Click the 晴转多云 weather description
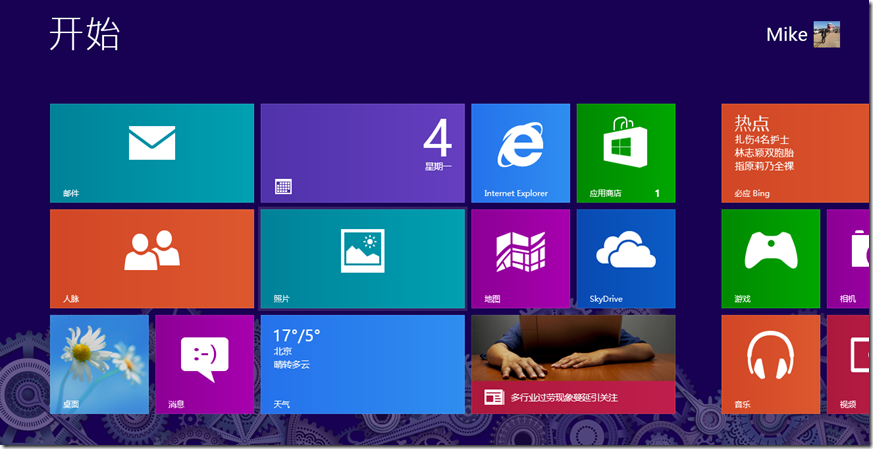873x449 pixels. point(292,365)
